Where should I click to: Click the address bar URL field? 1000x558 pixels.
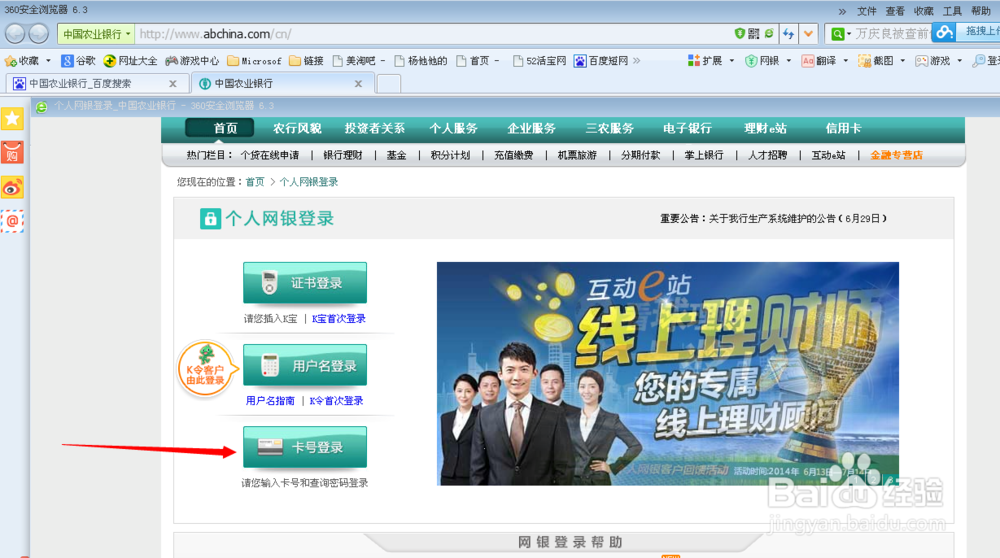point(434,34)
